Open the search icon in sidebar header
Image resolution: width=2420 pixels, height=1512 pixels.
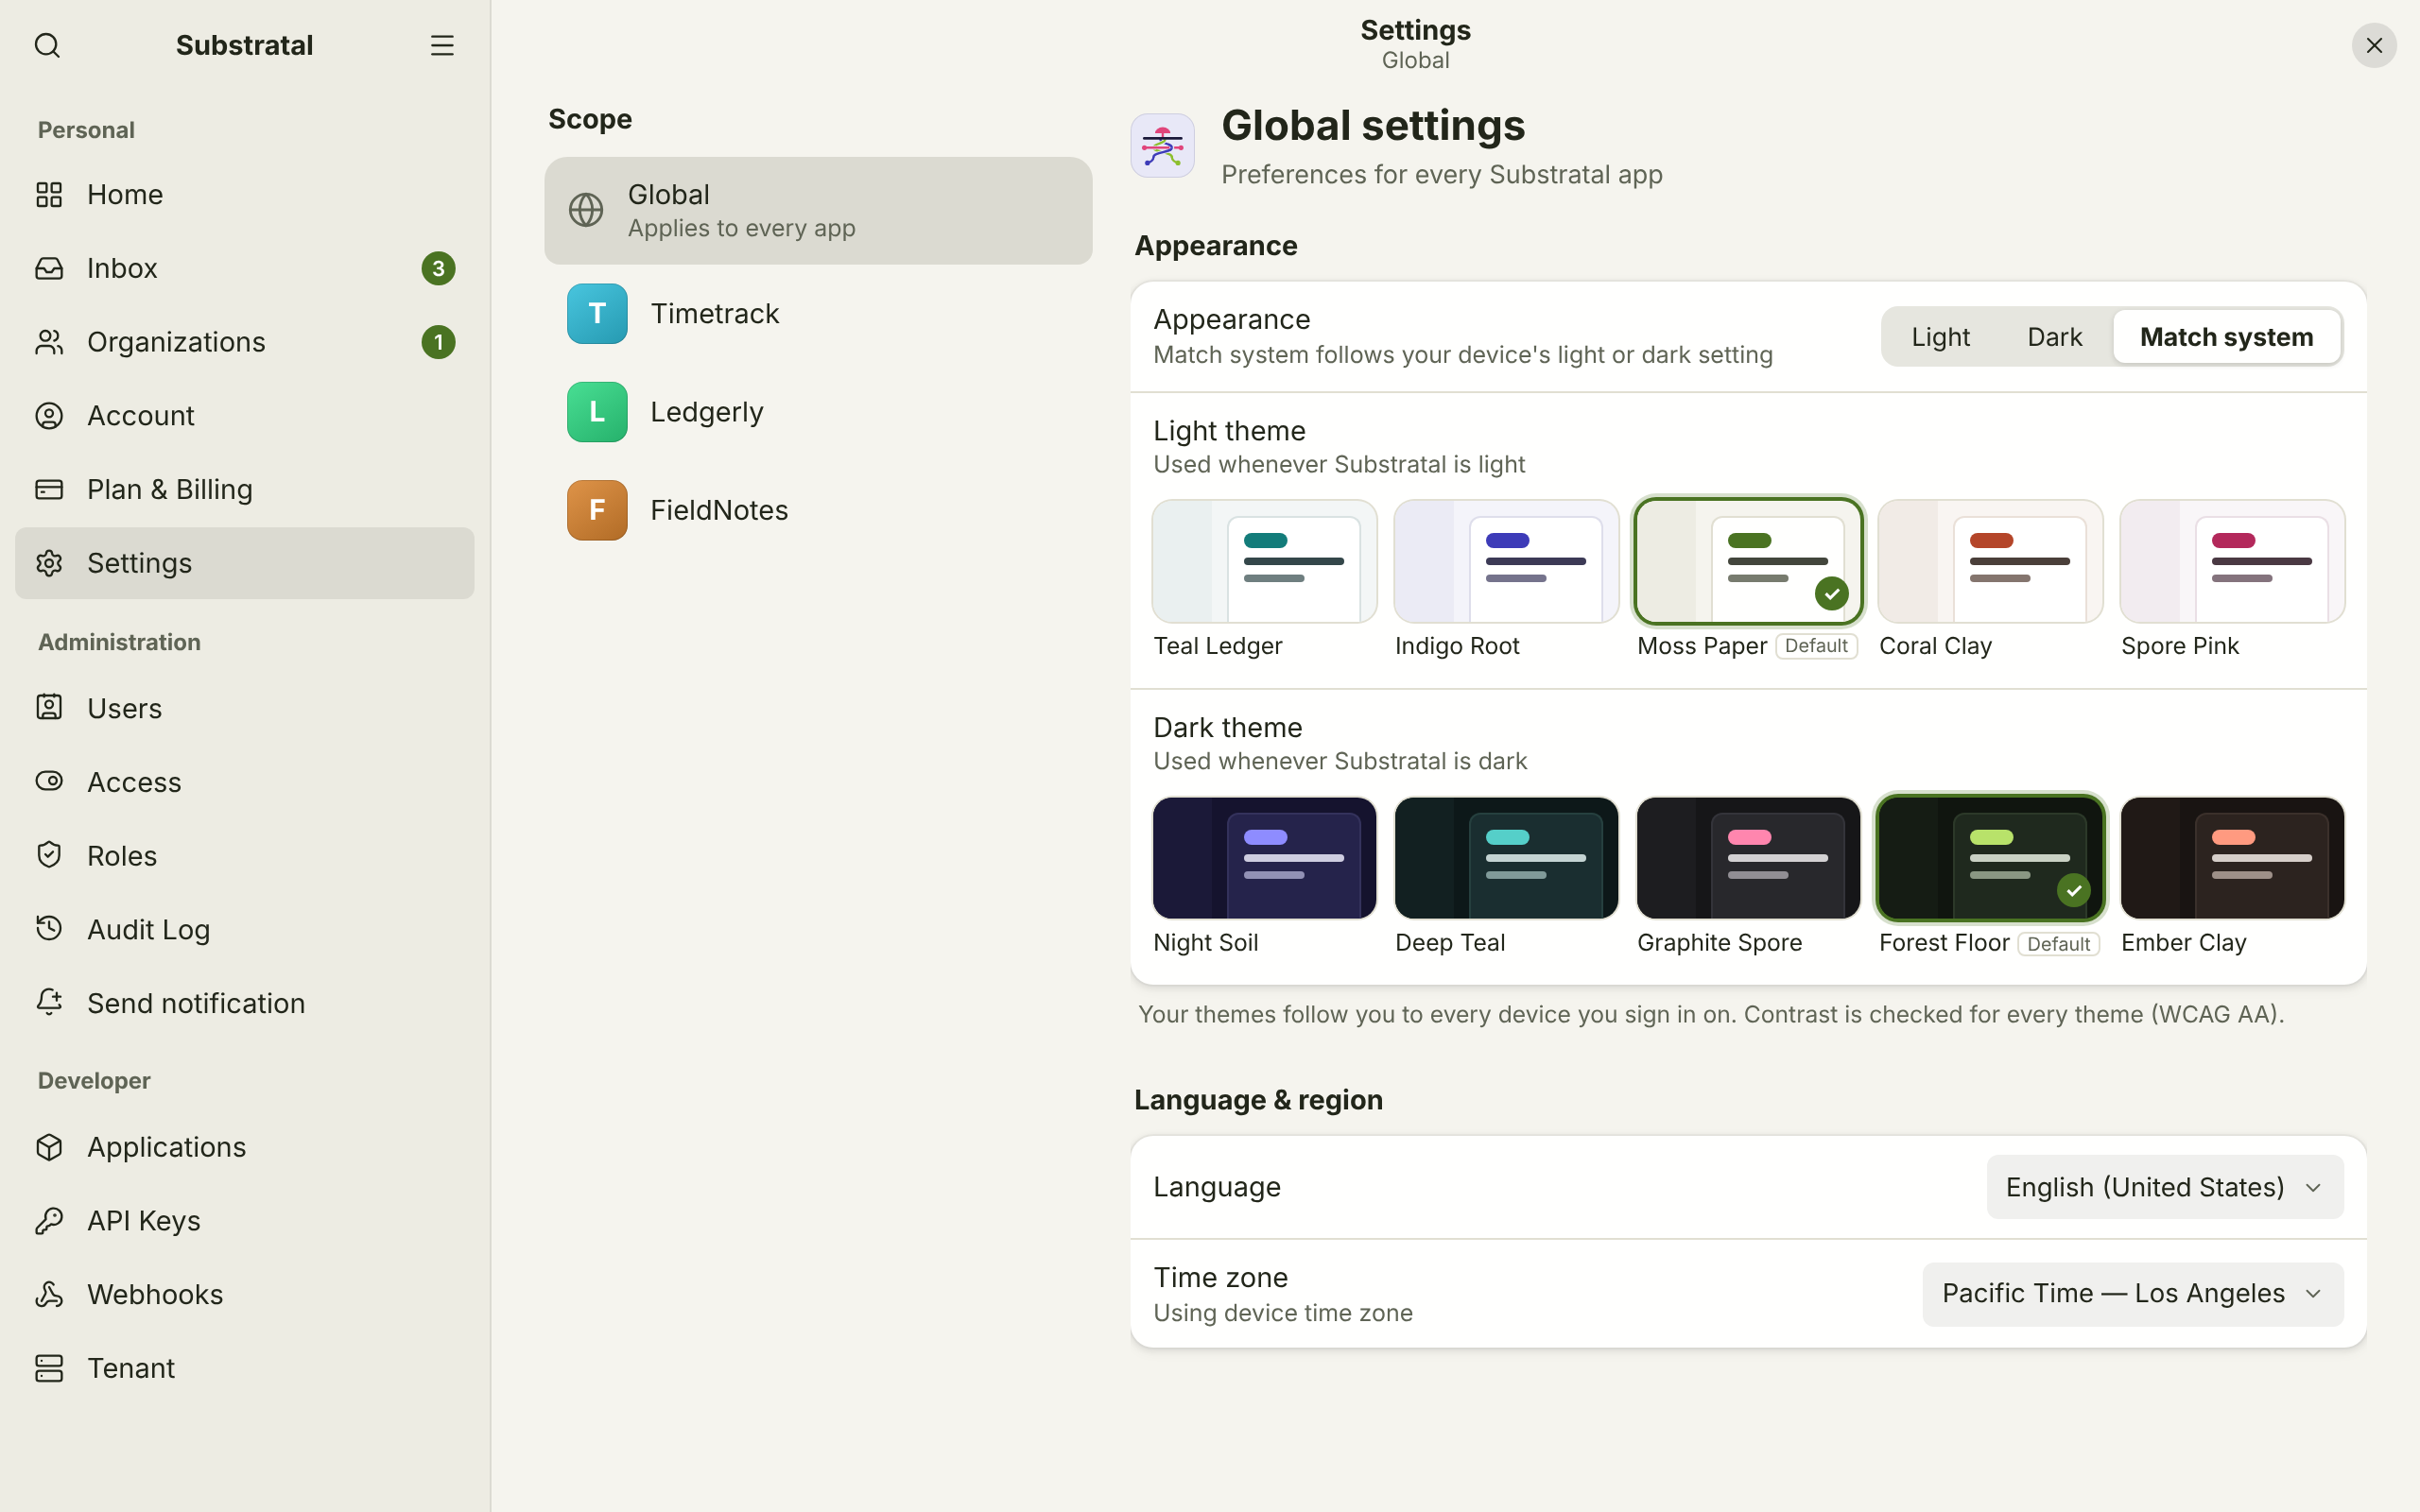click(47, 45)
